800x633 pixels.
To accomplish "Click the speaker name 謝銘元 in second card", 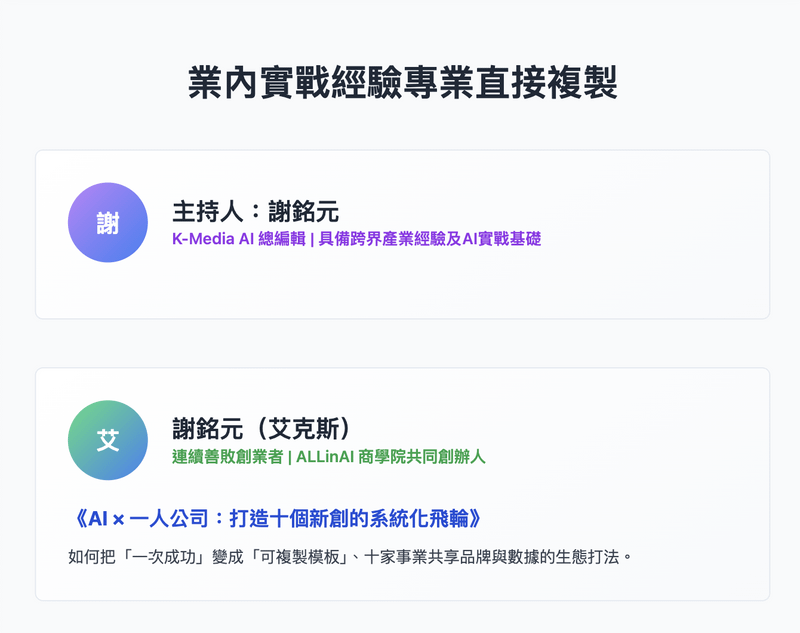I will (206, 429).
